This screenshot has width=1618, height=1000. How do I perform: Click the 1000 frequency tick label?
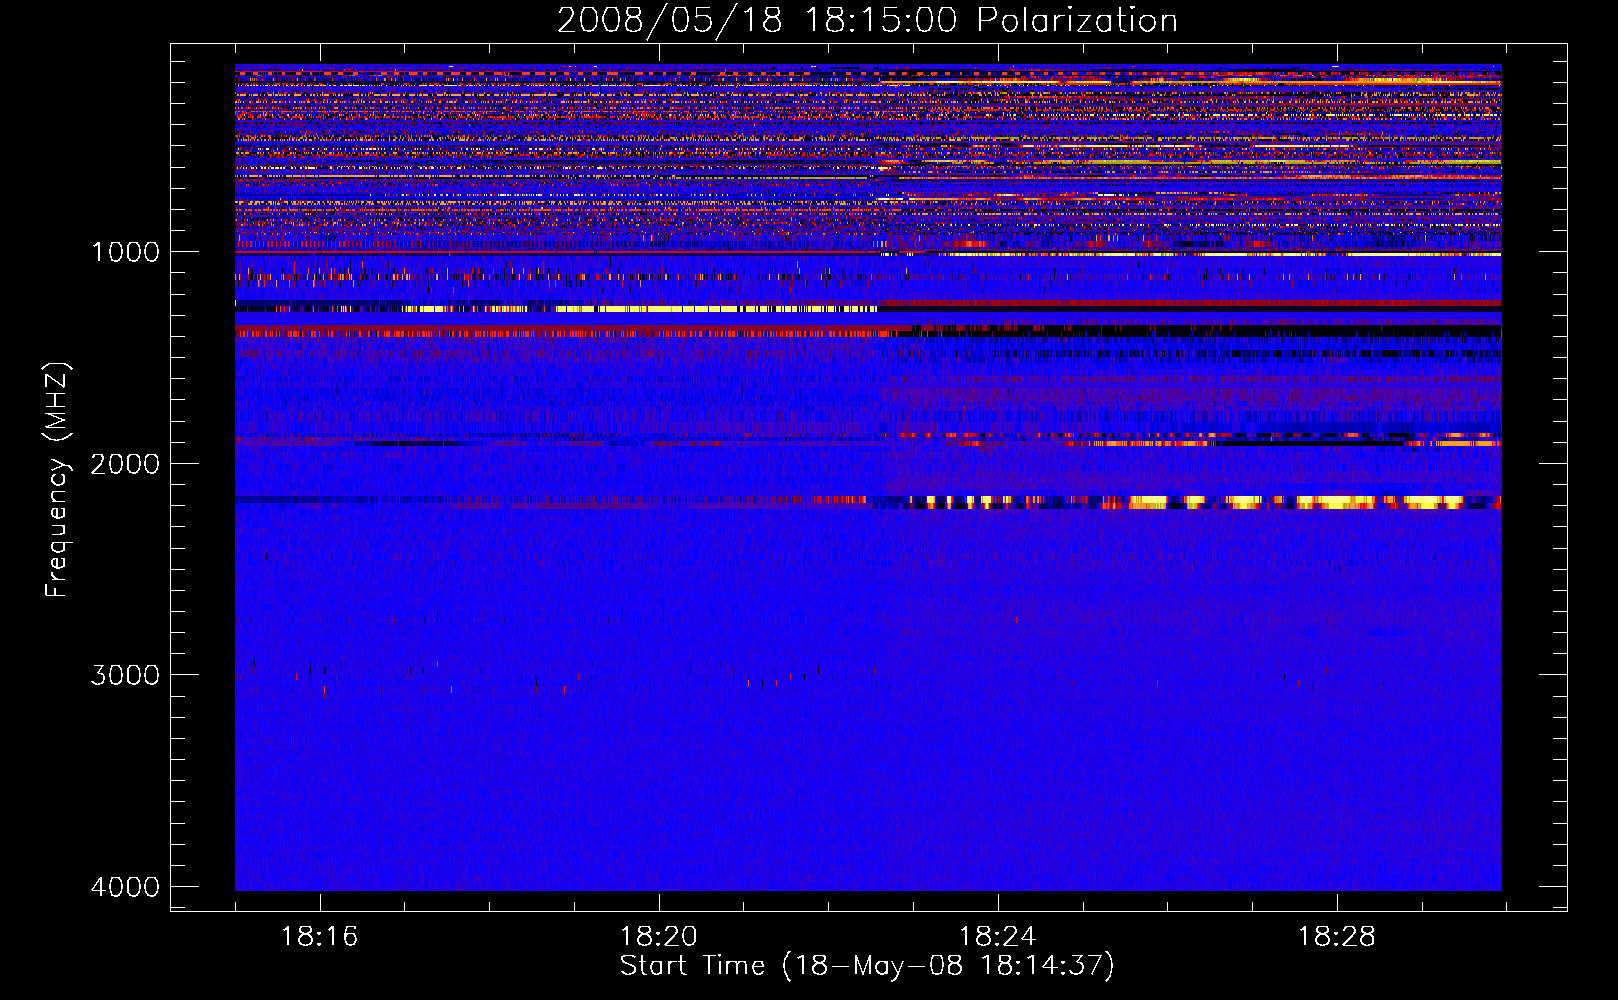tap(125, 252)
